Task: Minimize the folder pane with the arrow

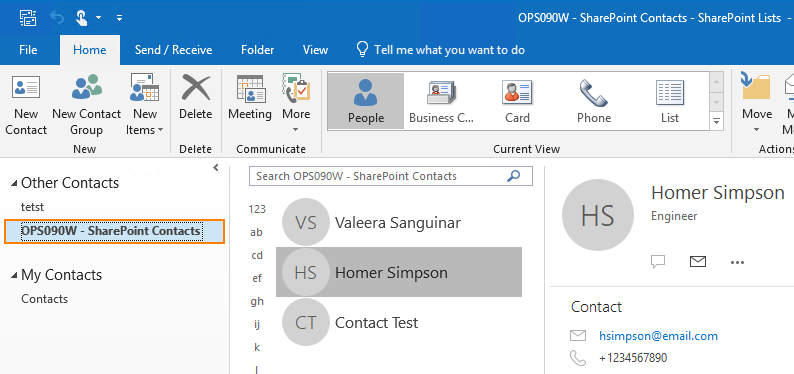Action: [x=216, y=168]
